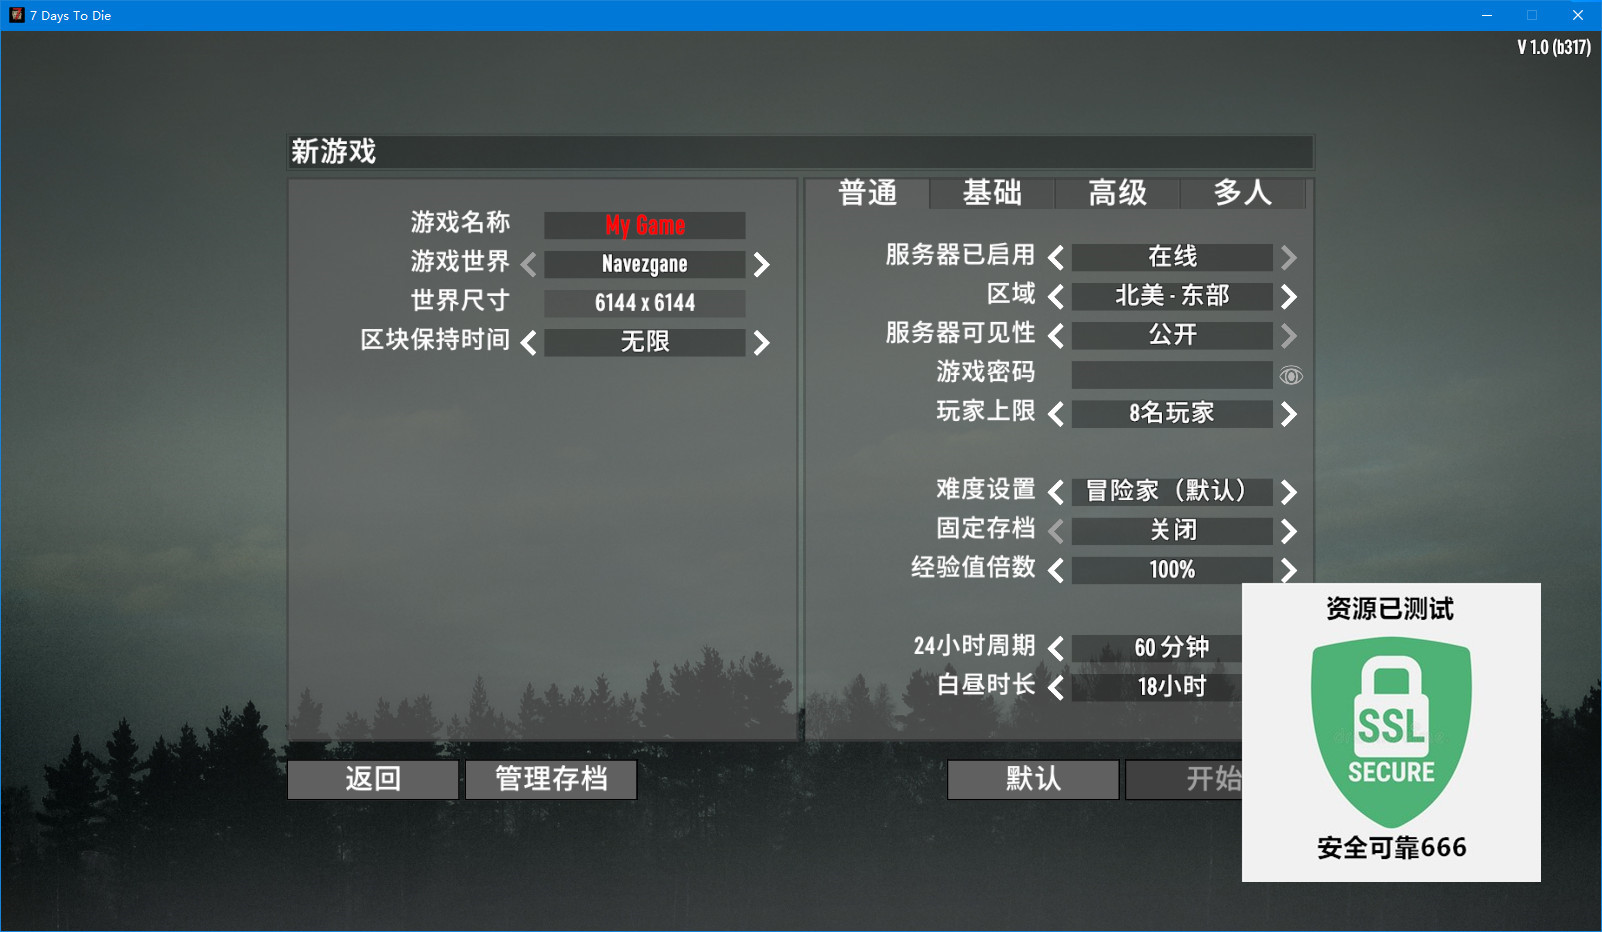Click the 6144 x 6144 world size
This screenshot has height=932, width=1602.
(x=645, y=303)
